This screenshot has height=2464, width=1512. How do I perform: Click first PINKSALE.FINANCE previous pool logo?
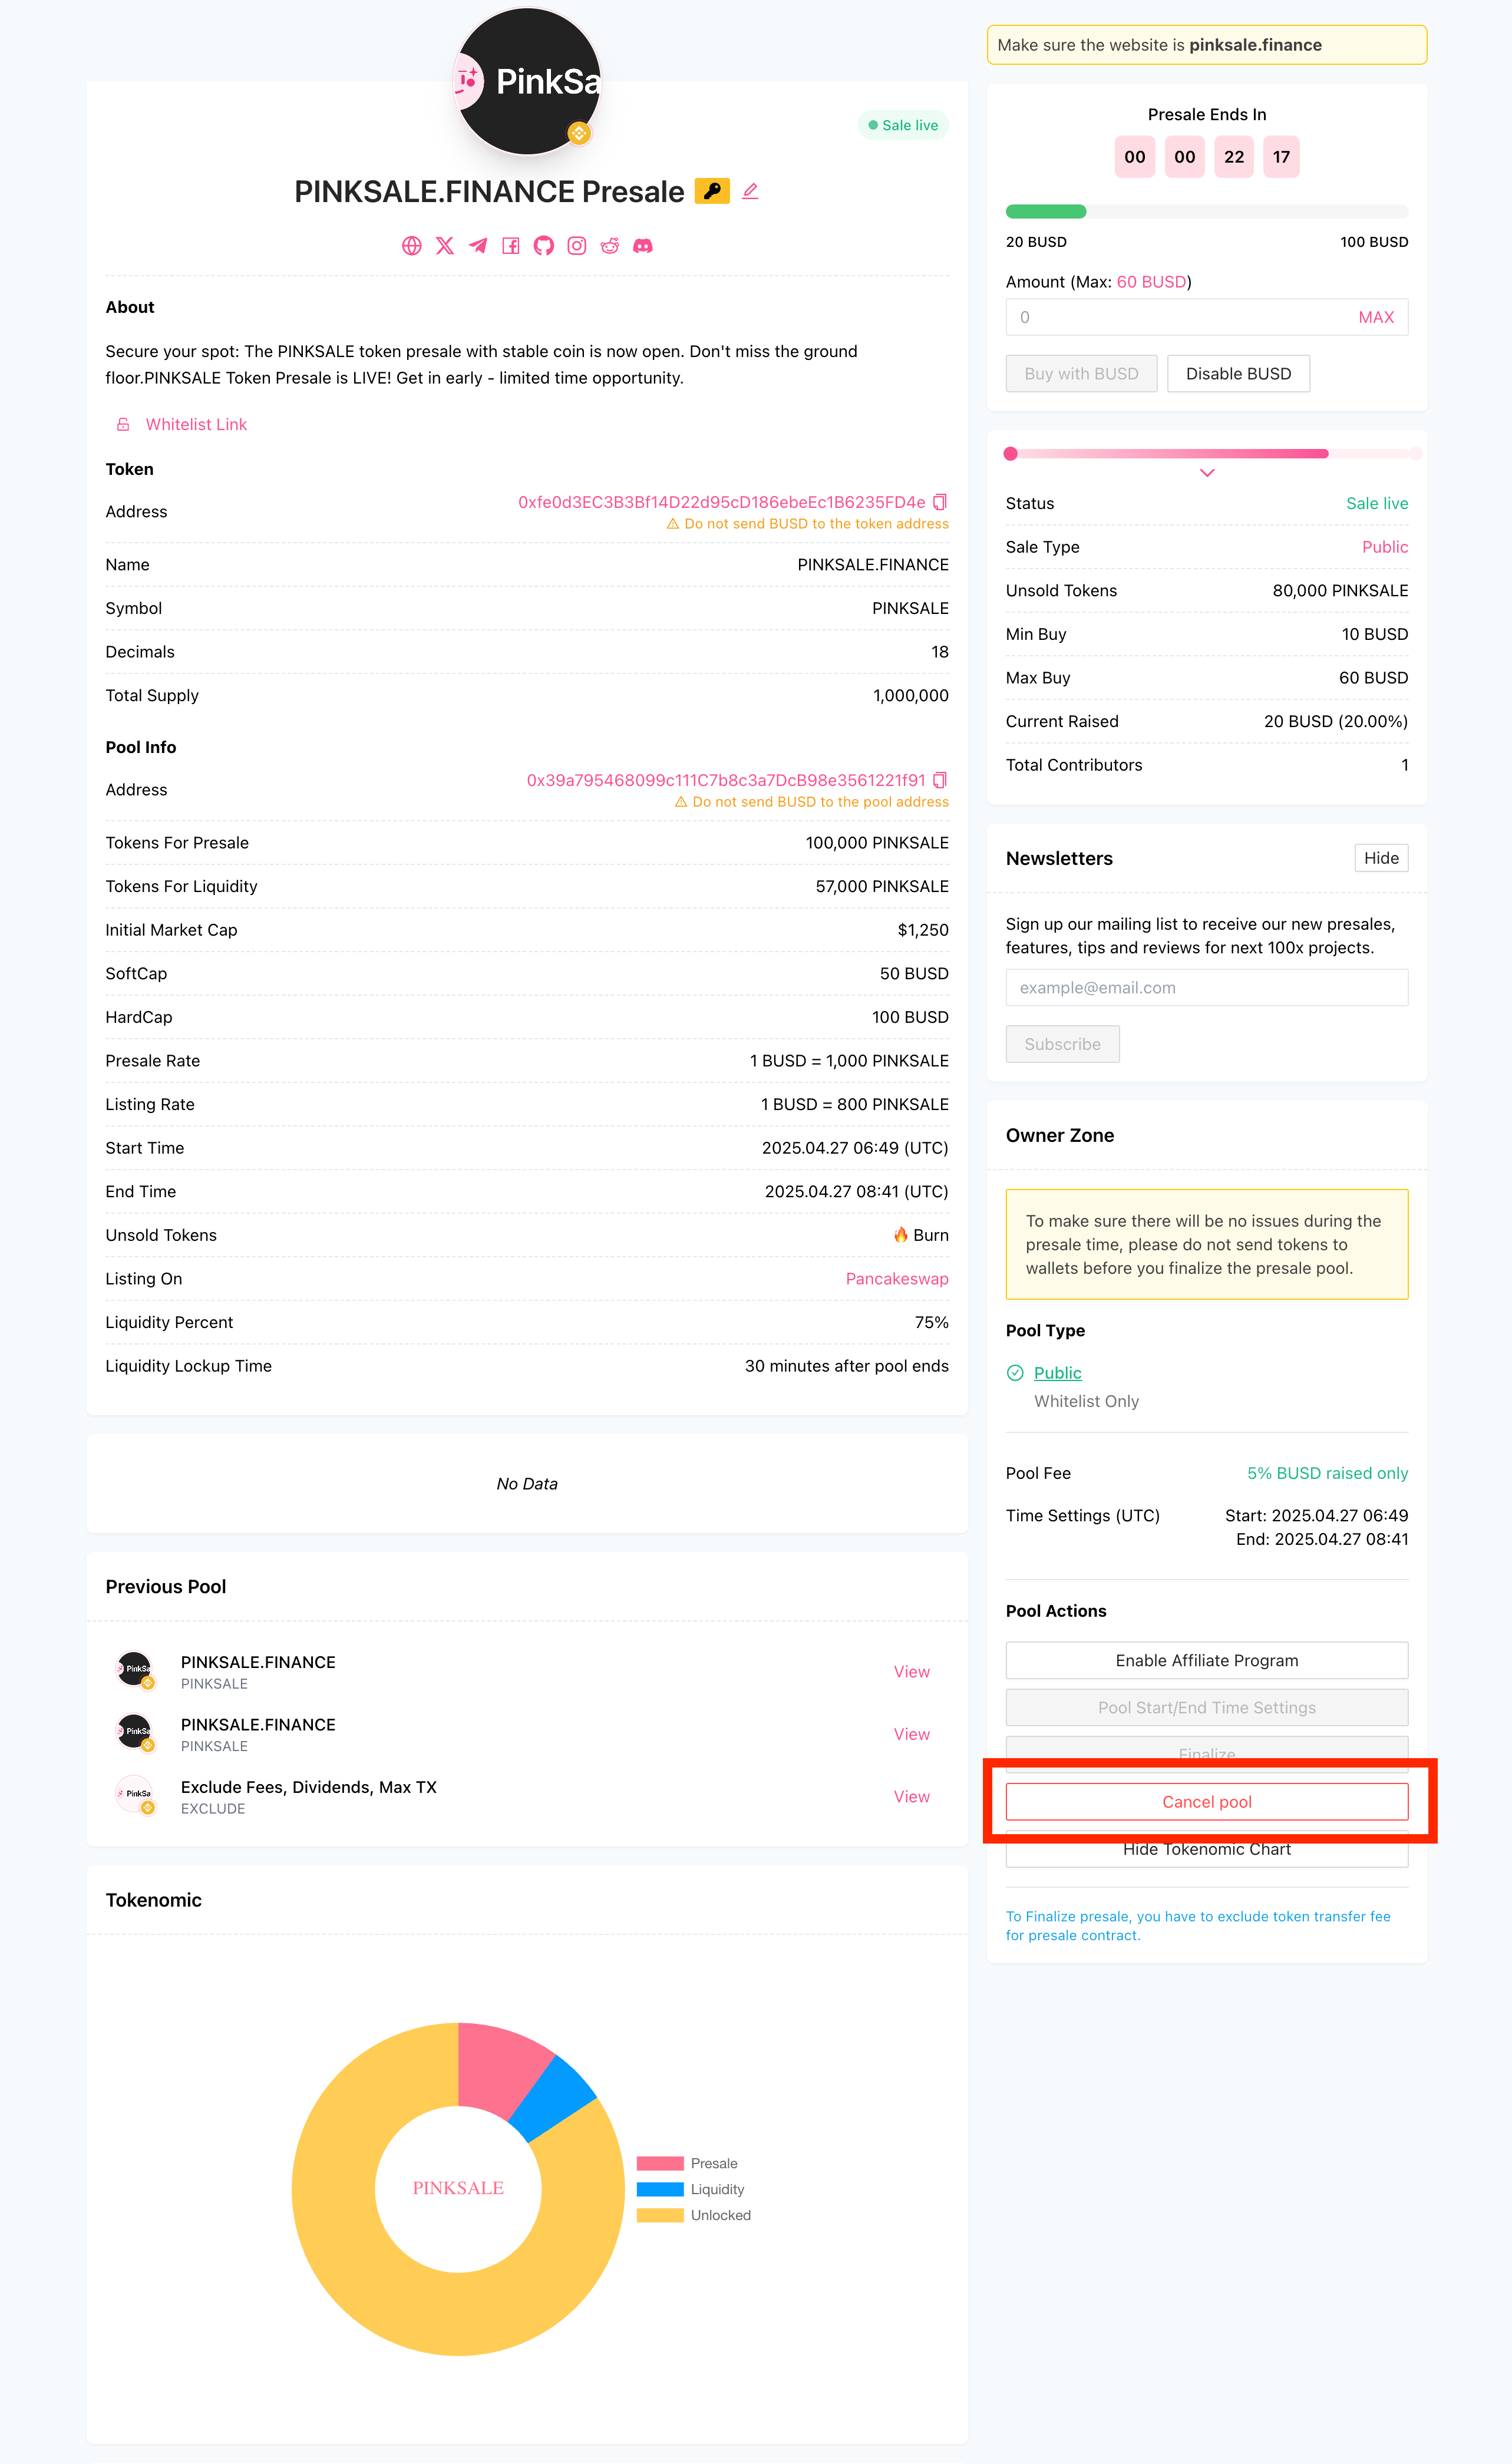point(135,1670)
